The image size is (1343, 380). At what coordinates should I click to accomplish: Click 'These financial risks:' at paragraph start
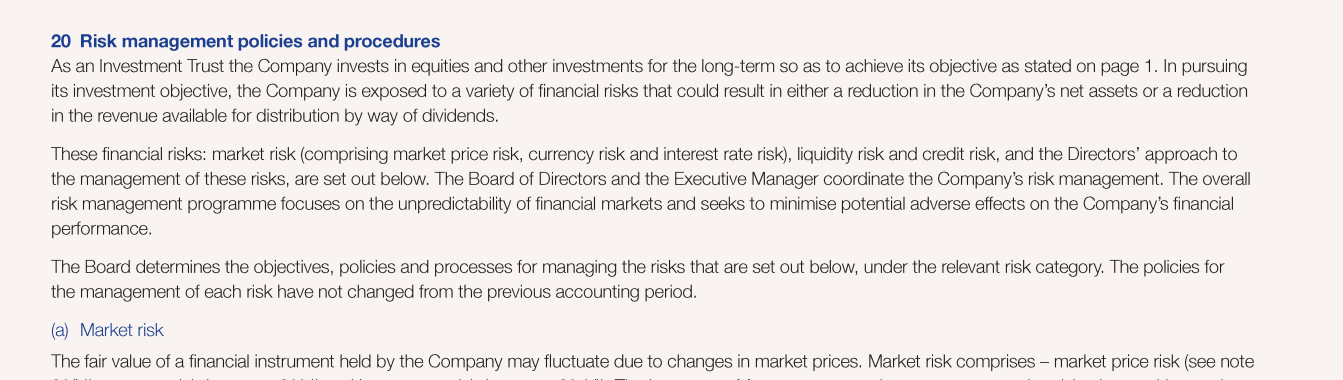click(x=129, y=155)
